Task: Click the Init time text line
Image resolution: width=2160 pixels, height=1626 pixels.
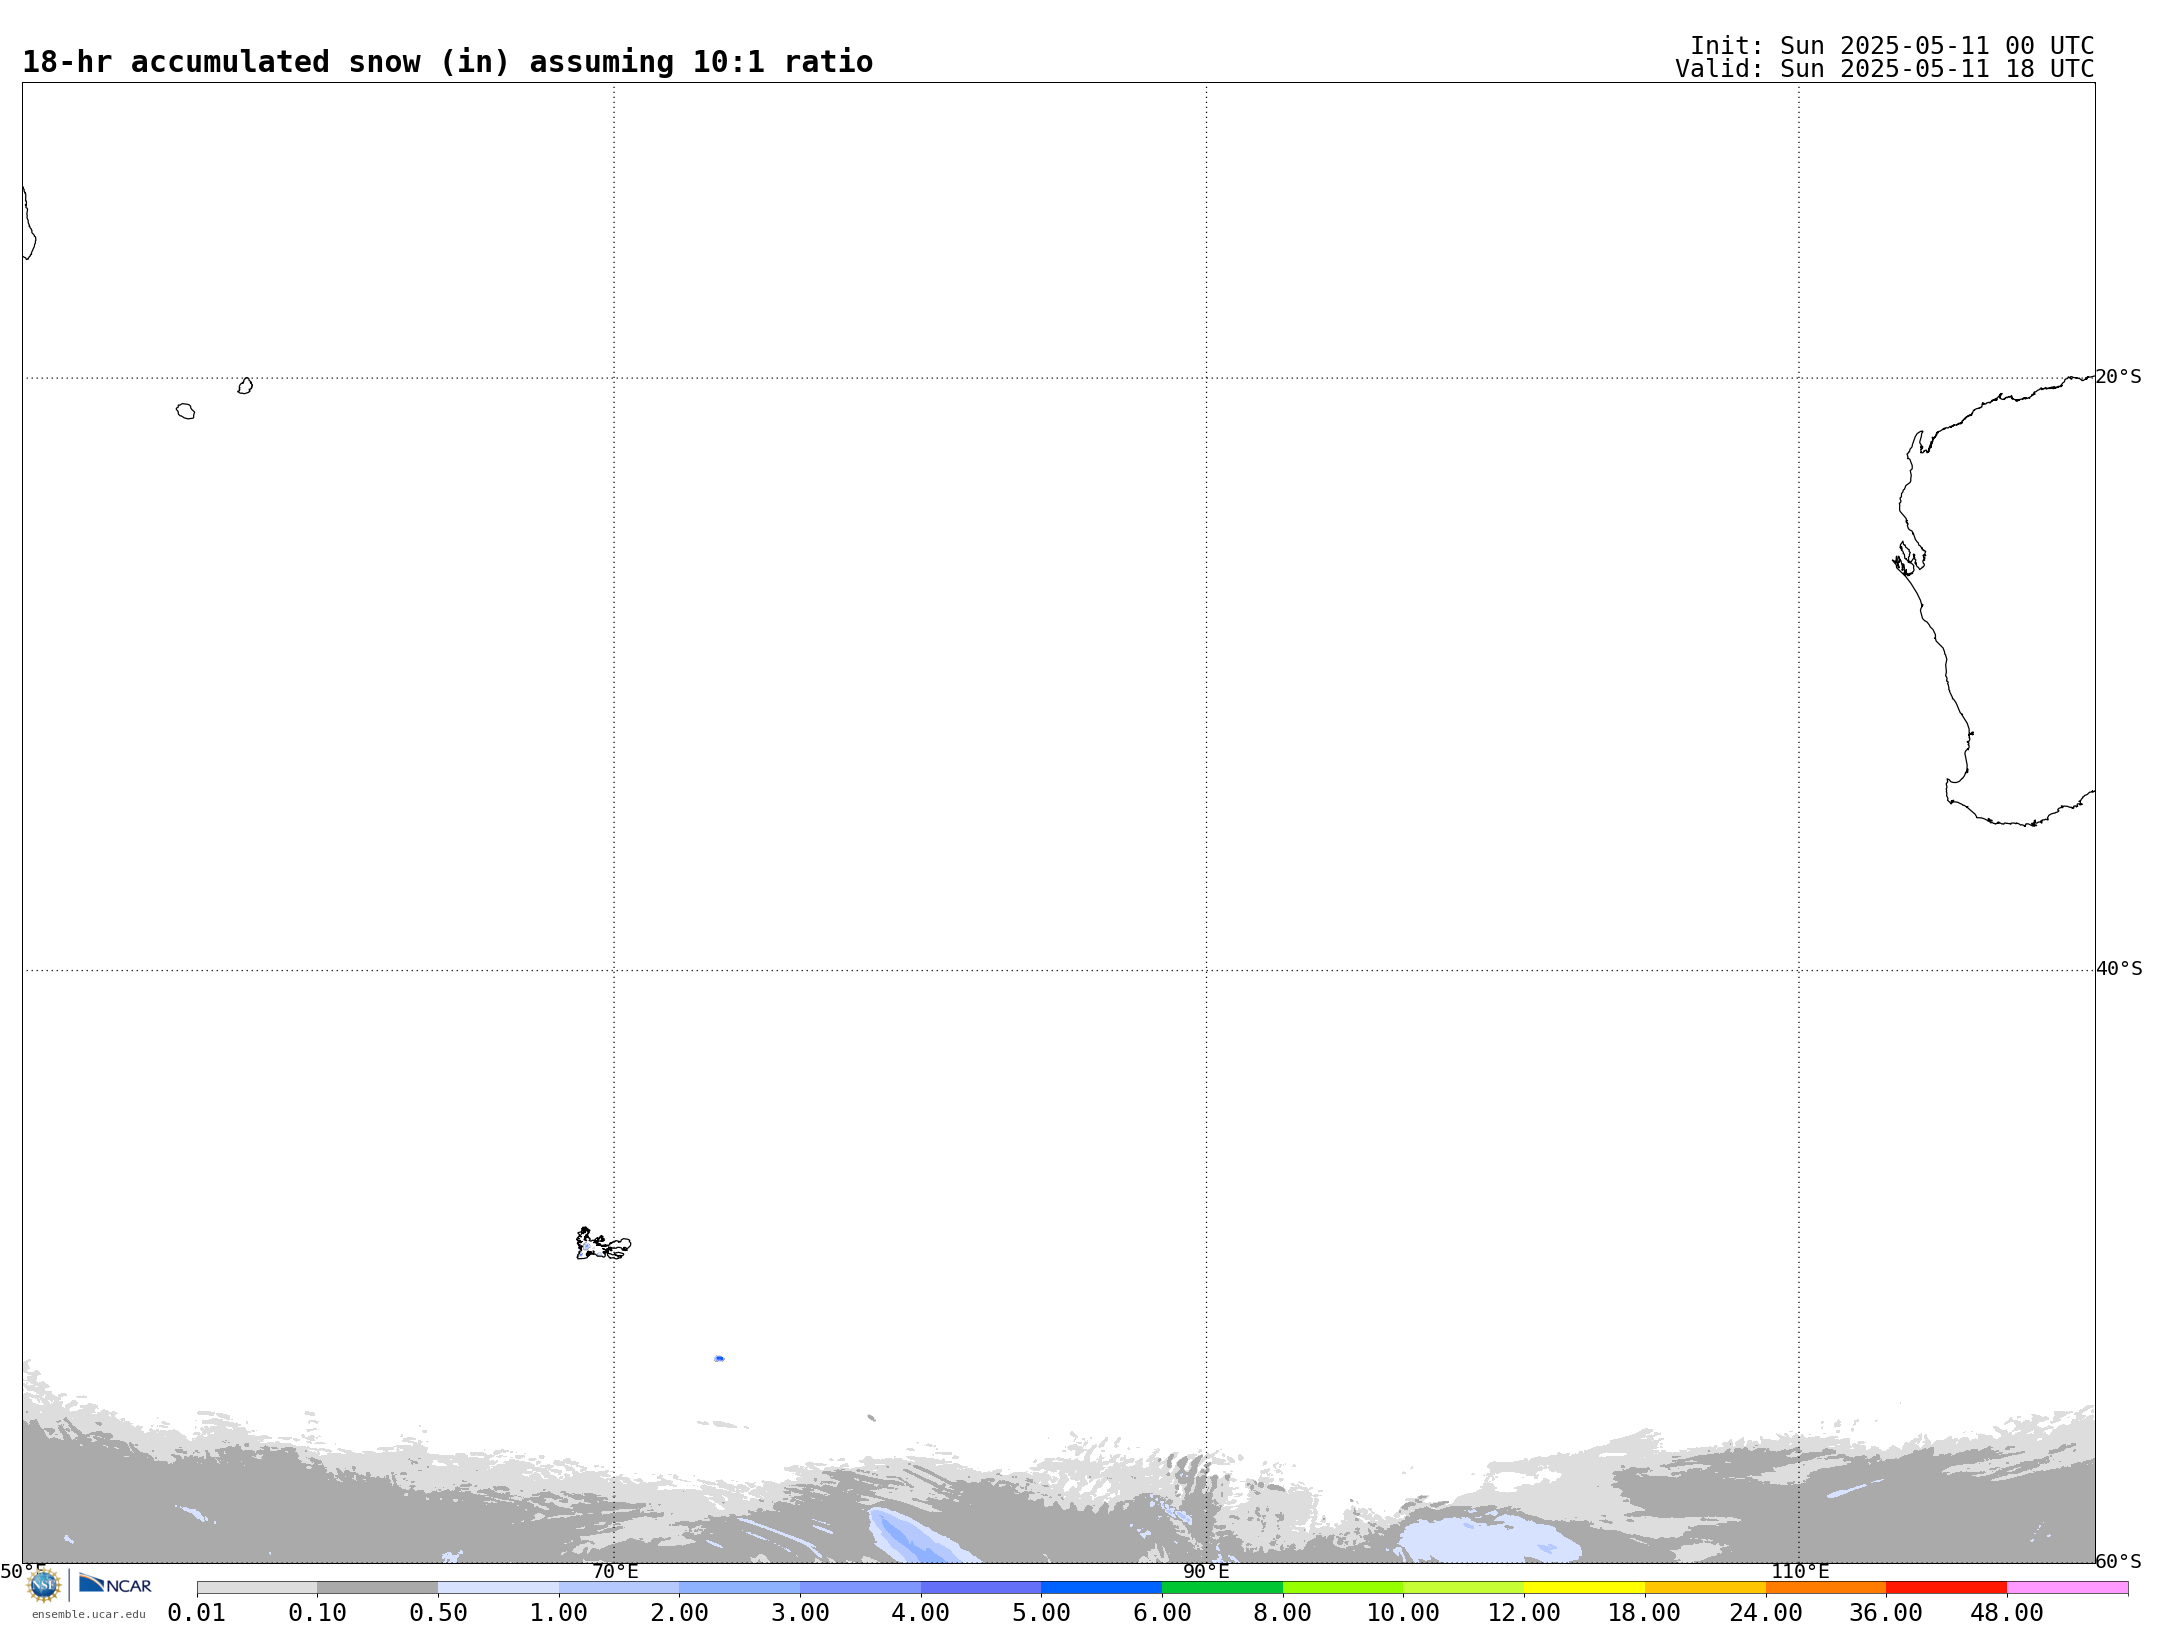Action: point(1892,46)
